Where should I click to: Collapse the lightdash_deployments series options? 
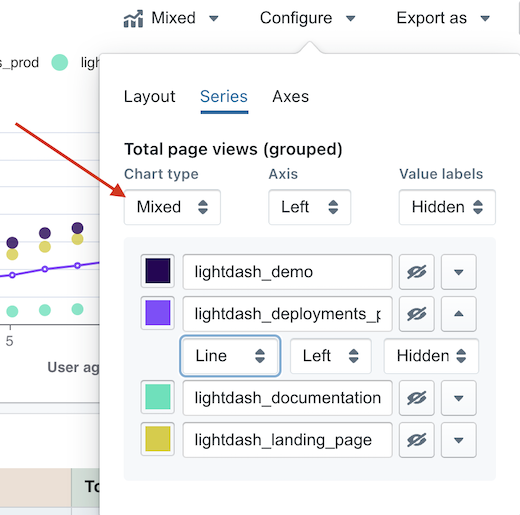coord(459,314)
